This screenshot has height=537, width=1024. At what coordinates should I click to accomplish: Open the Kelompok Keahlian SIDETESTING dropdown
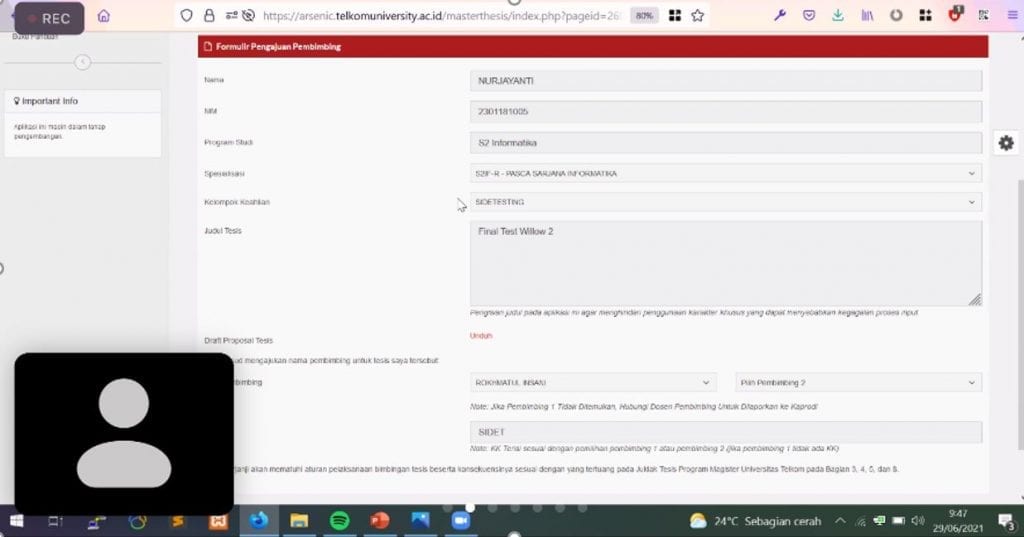725,202
